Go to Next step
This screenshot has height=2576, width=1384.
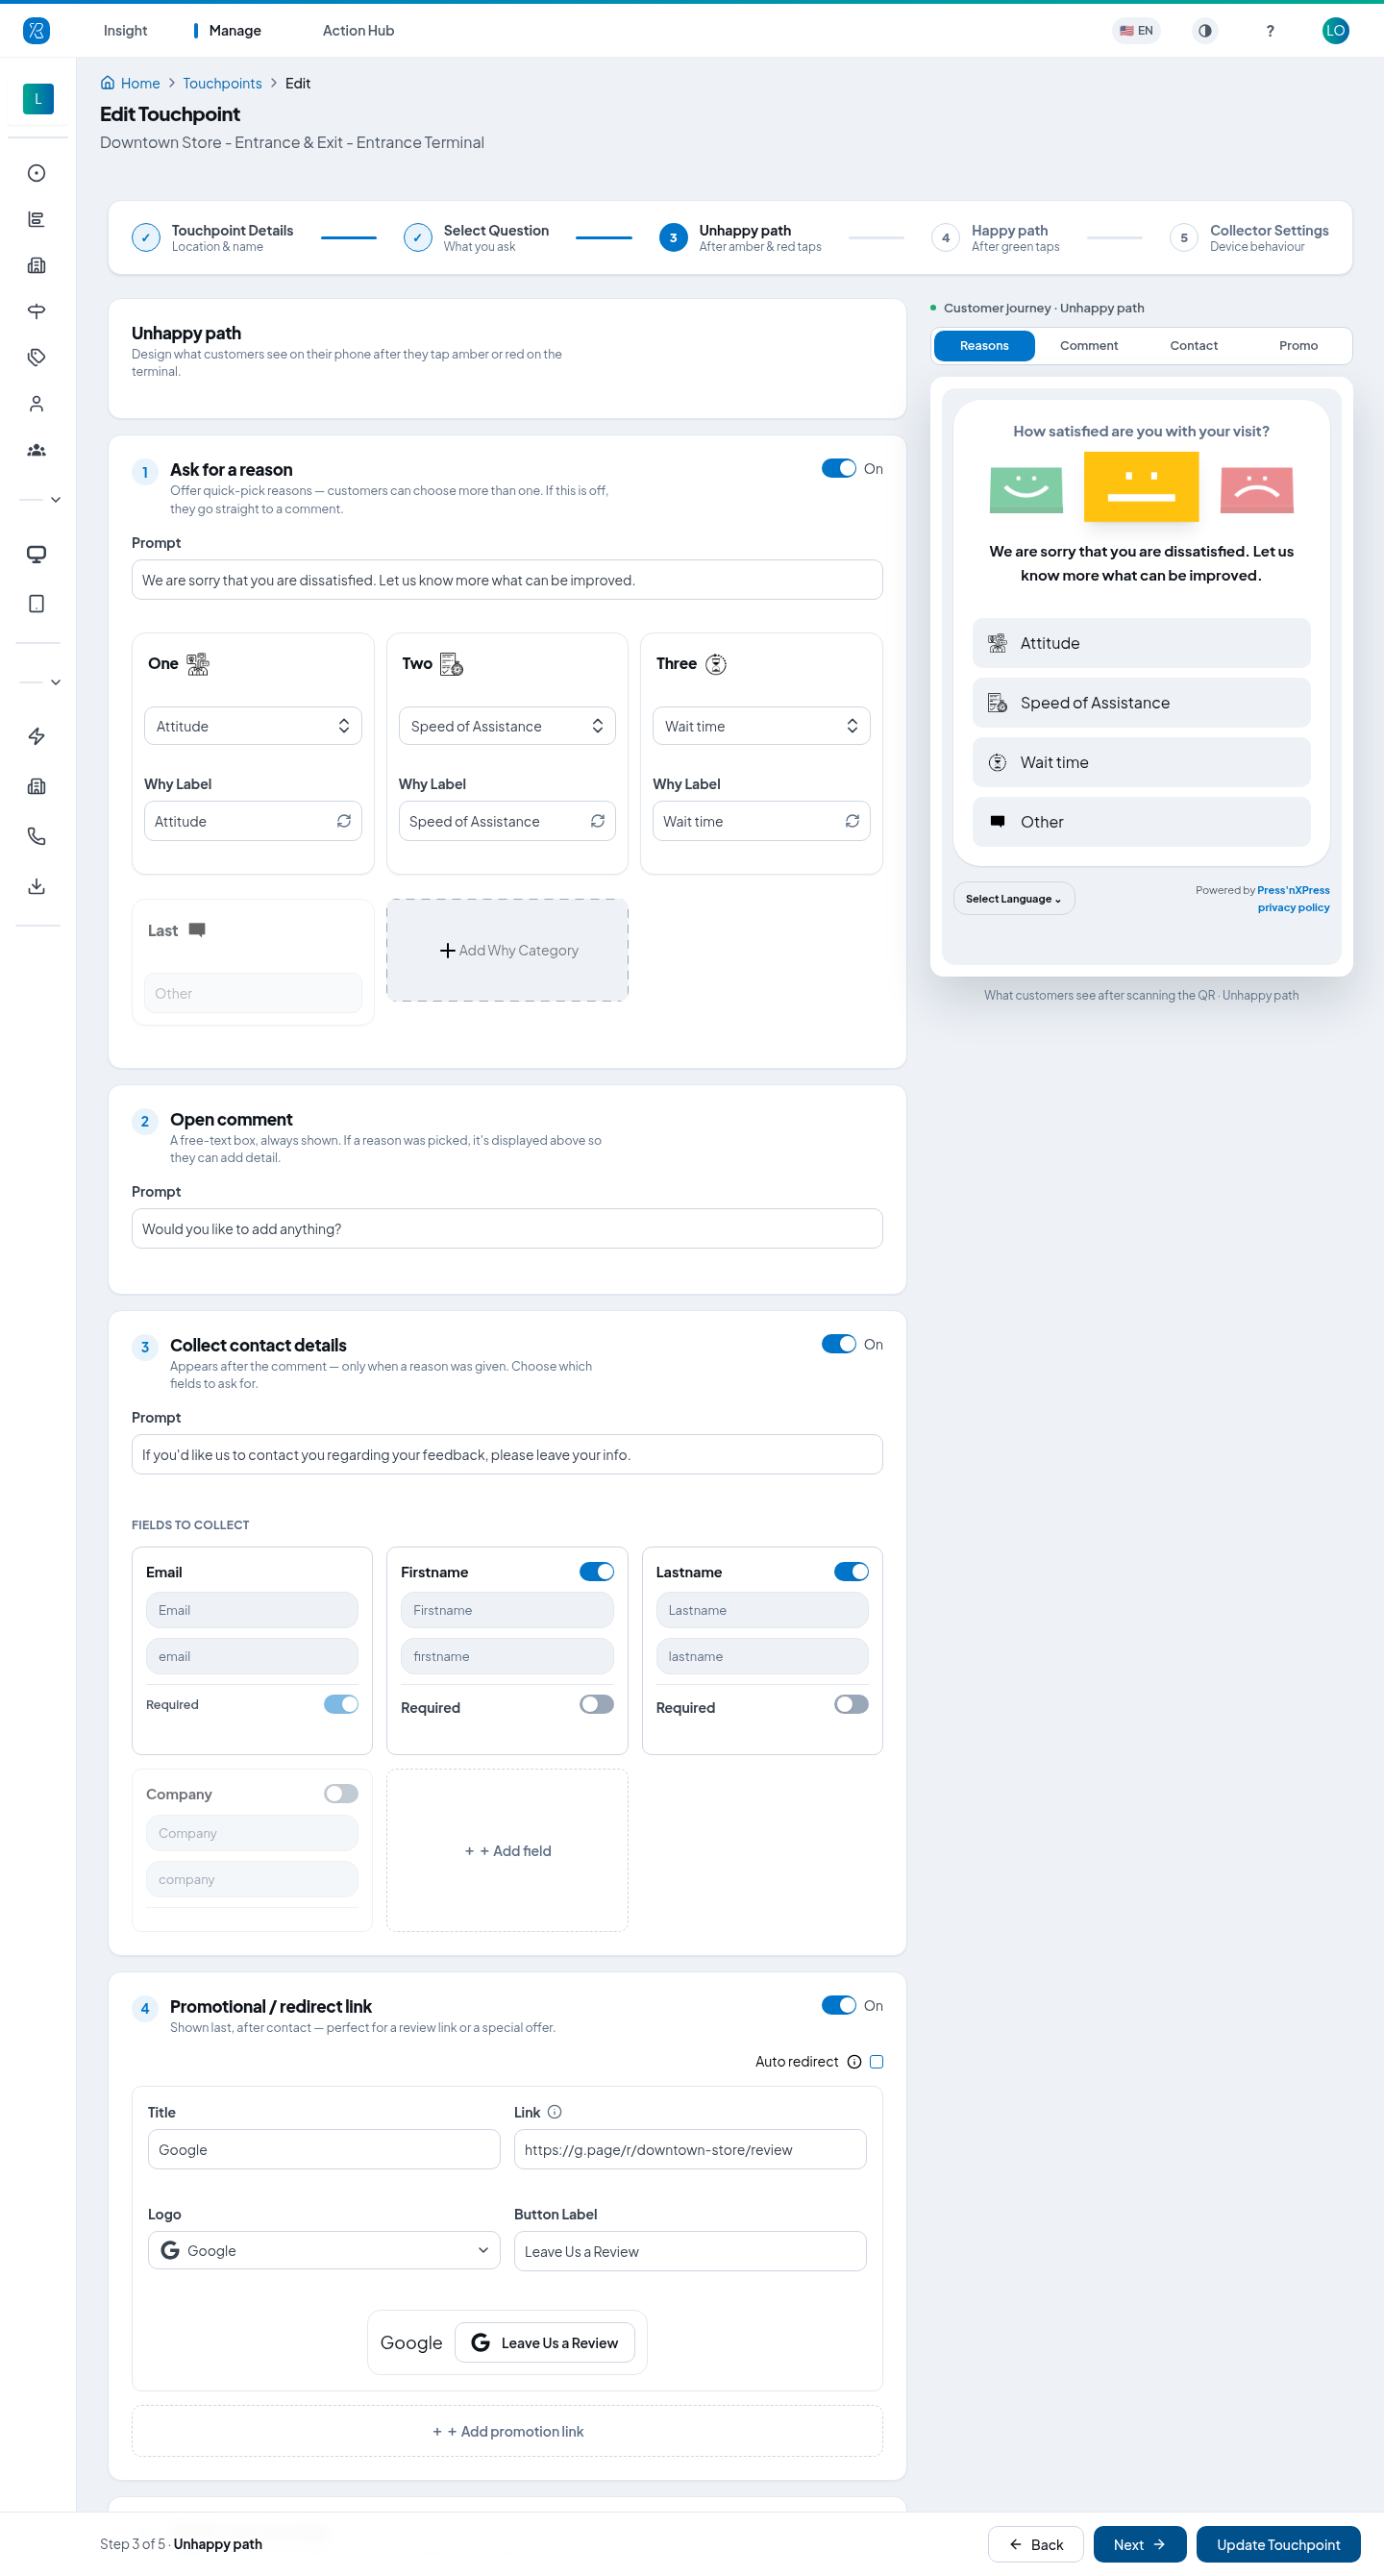pyautogui.click(x=1140, y=2545)
